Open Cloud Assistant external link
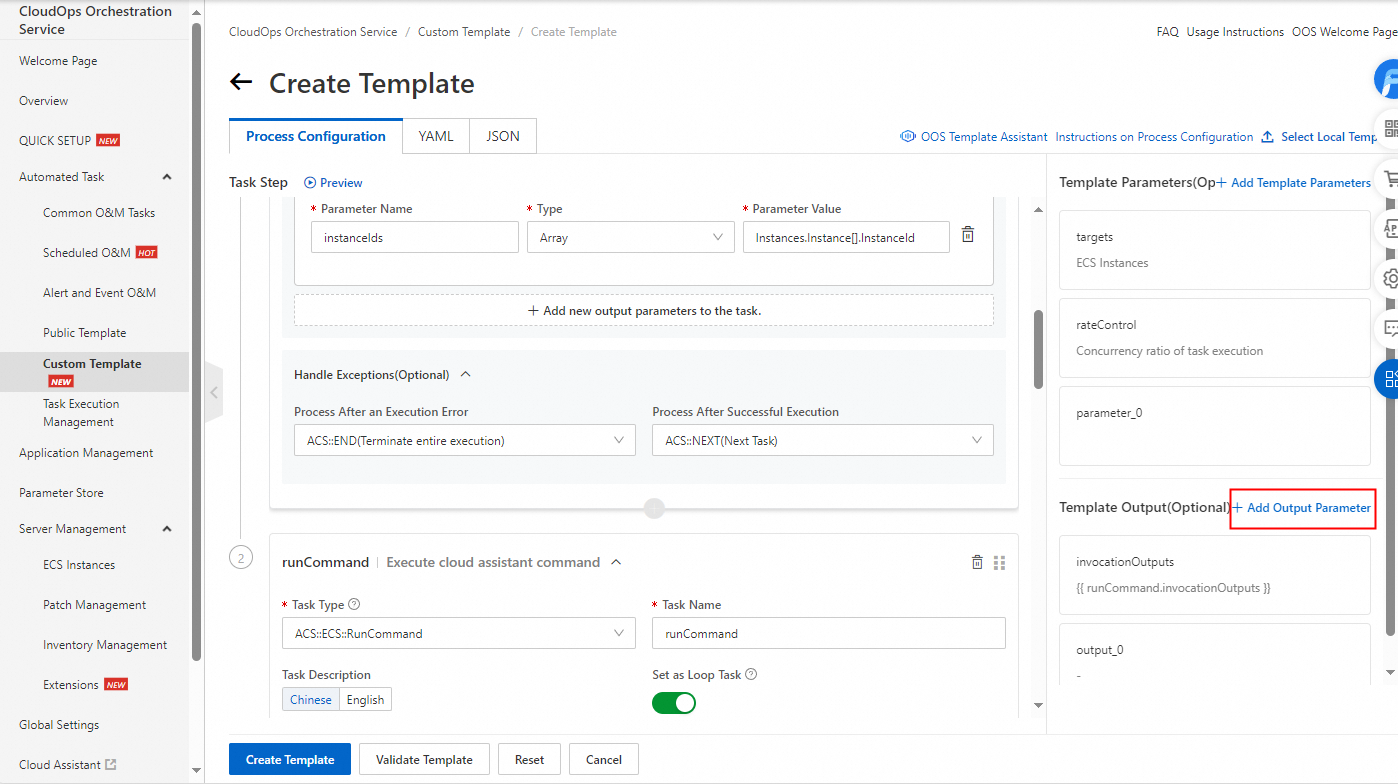Image resolution: width=1398 pixels, height=784 pixels. pos(68,765)
